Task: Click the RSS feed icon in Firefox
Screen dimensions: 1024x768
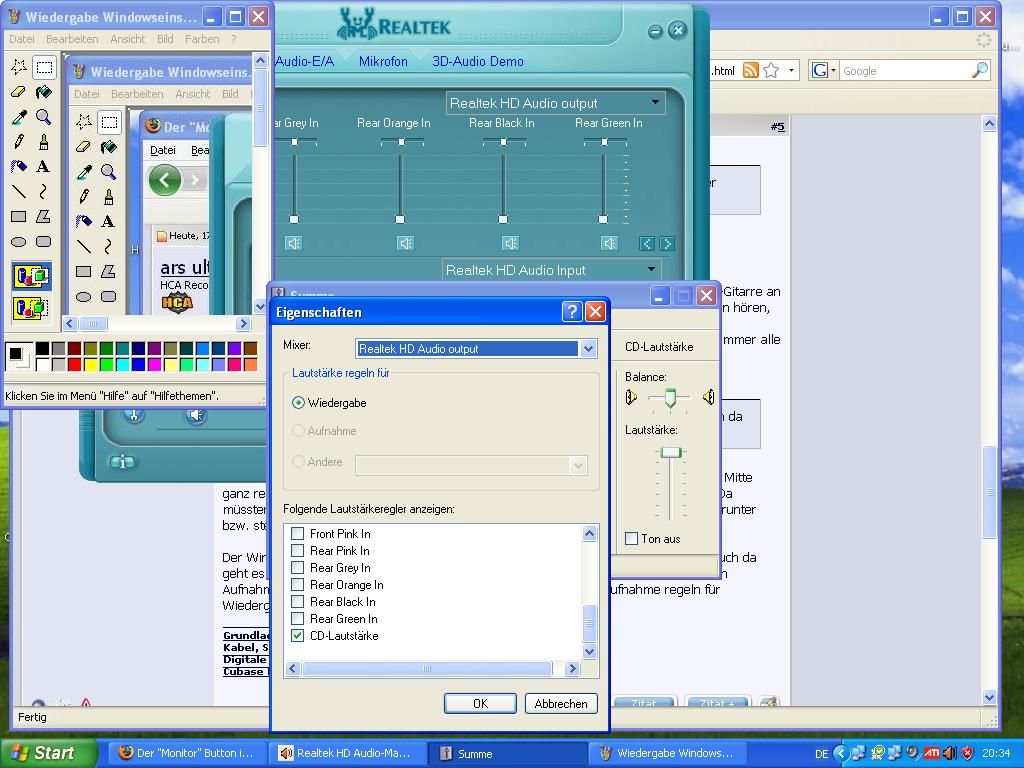Action: point(751,70)
